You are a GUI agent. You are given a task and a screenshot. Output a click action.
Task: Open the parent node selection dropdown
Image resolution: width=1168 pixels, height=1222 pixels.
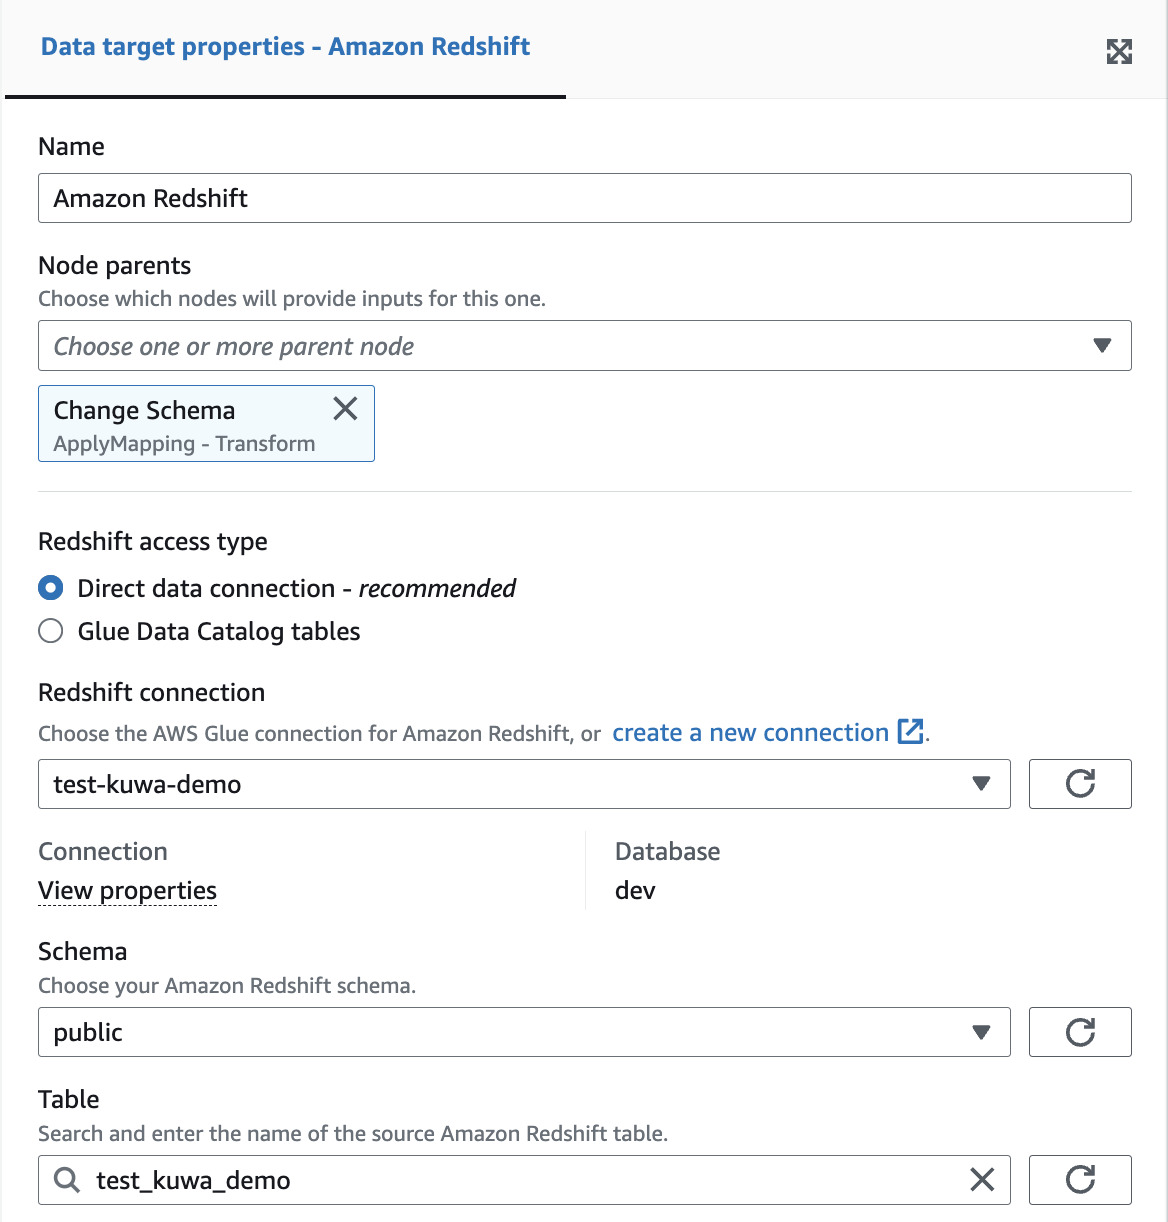point(1103,345)
